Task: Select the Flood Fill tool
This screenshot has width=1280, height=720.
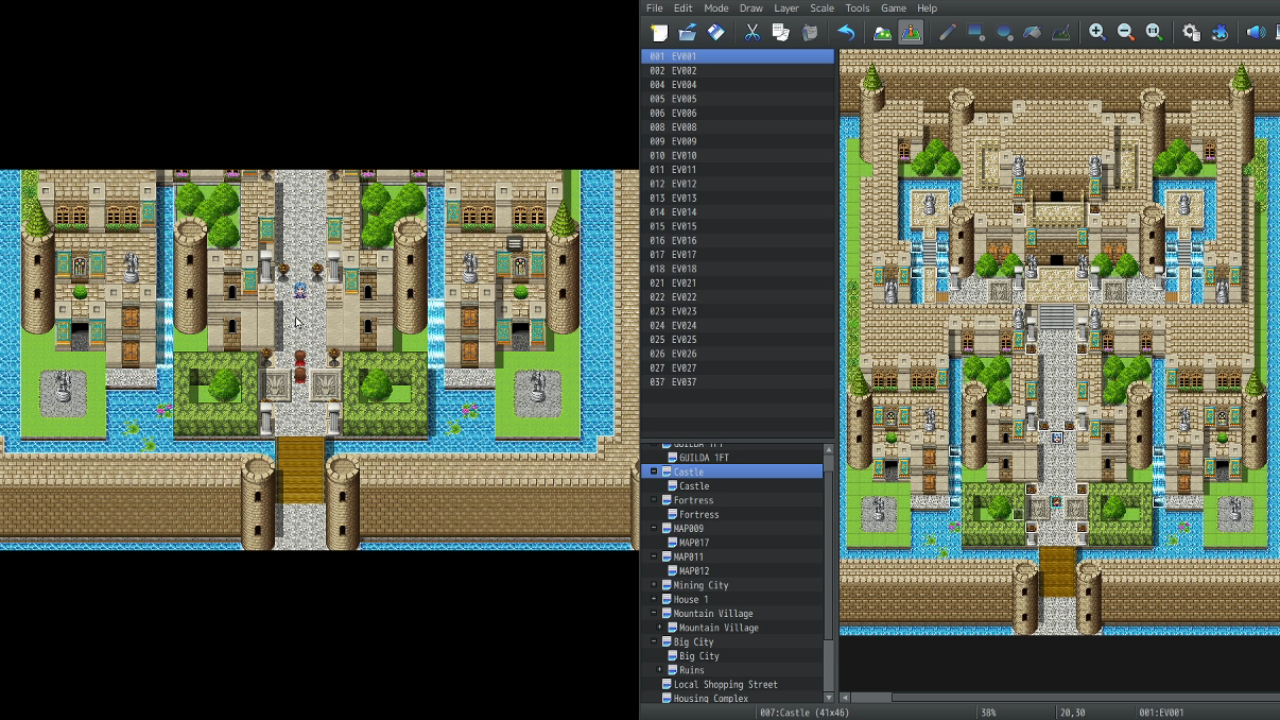Action: click(x=1032, y=33)
